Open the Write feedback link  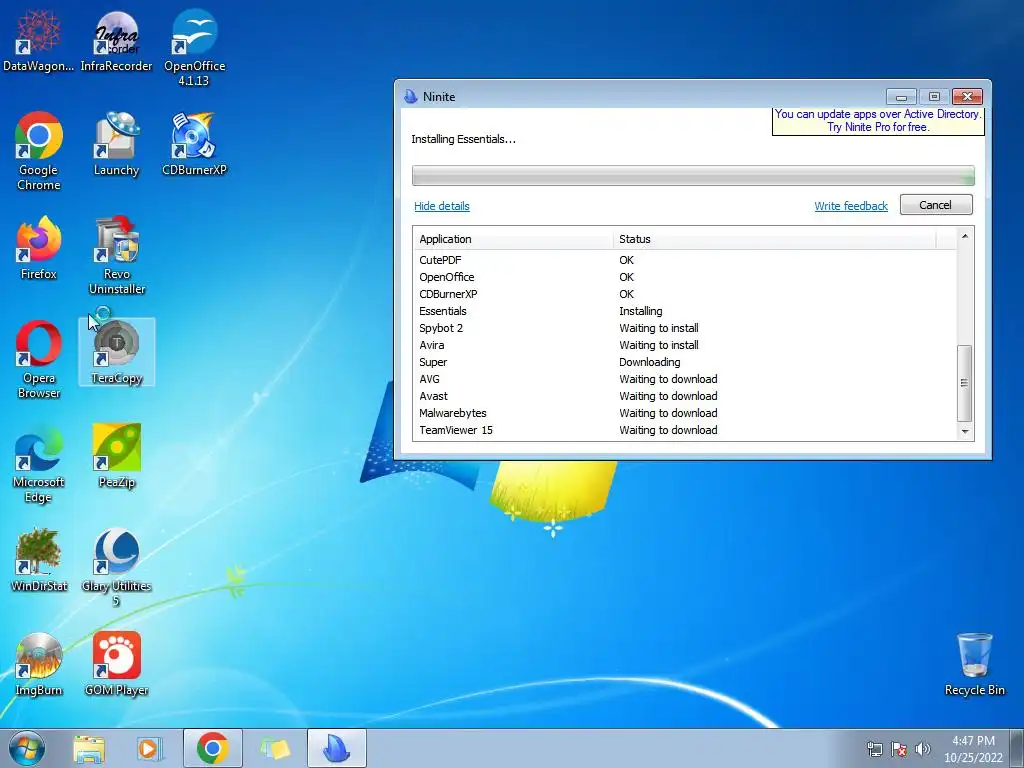(851, 206)
